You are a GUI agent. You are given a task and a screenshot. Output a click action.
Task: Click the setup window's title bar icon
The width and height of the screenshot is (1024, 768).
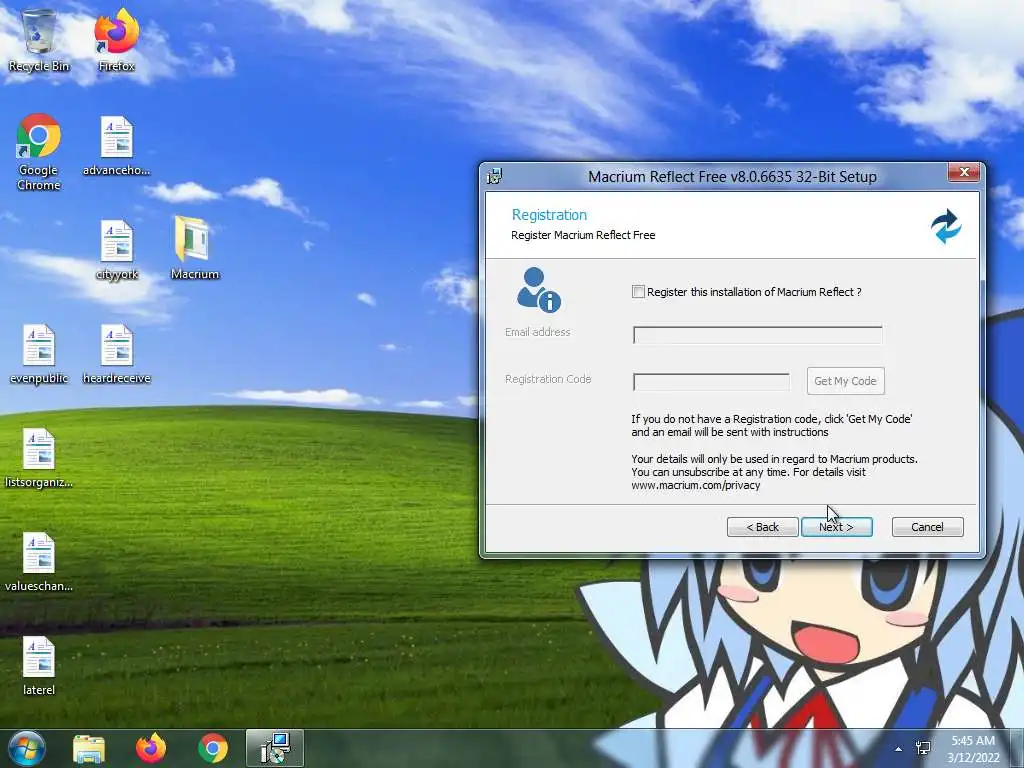click(x=494, y=176)
